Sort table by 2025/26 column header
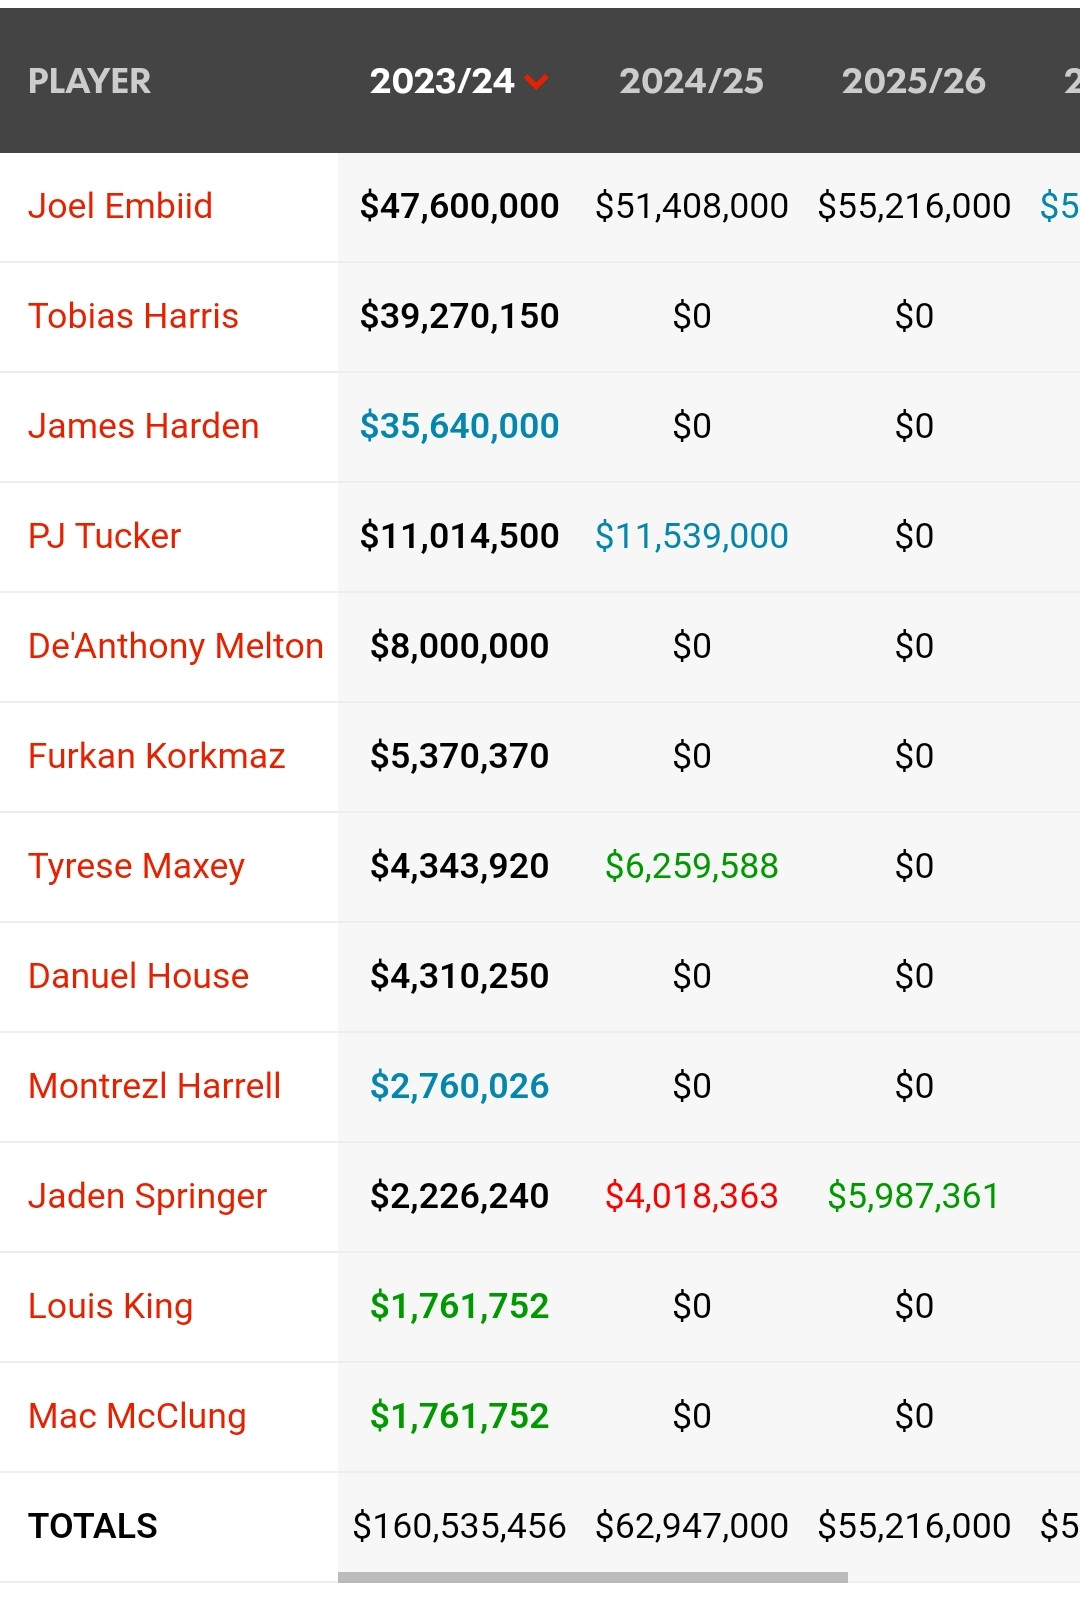 coord(913,81)
